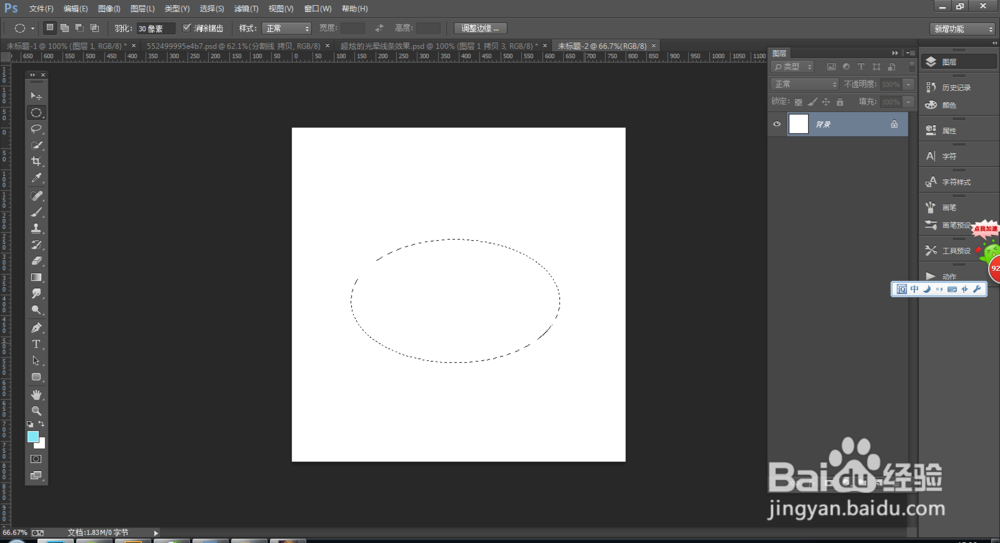Toggle Quick Mask mode icon
Viewport: 1000px width, 543px height.
[36, 459]
